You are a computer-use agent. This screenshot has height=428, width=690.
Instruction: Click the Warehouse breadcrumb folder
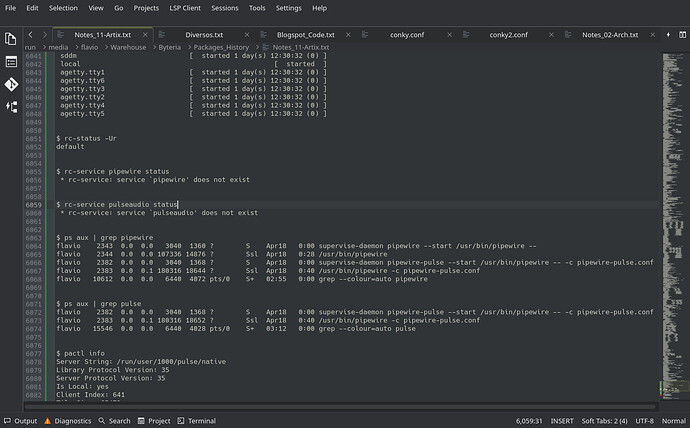pyautogui.click(x=128, y=47)
